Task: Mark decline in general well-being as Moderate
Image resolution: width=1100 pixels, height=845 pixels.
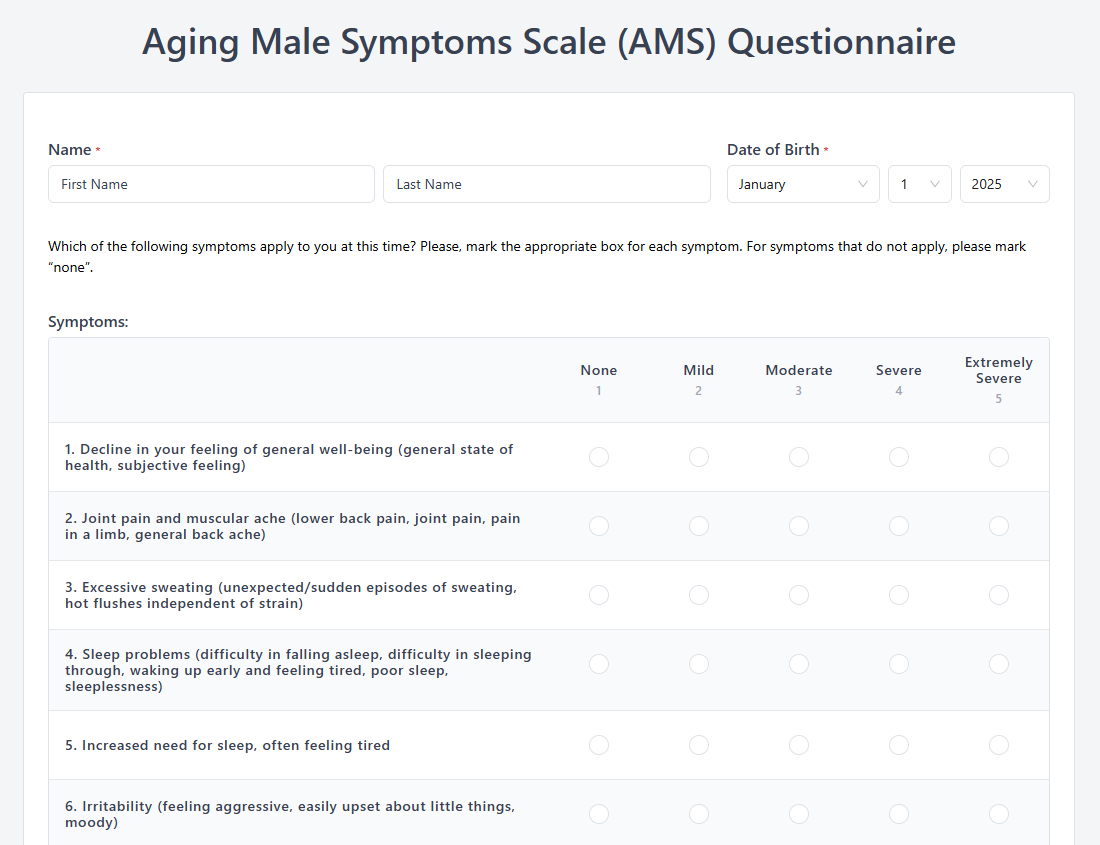Action: coord(799,457)
